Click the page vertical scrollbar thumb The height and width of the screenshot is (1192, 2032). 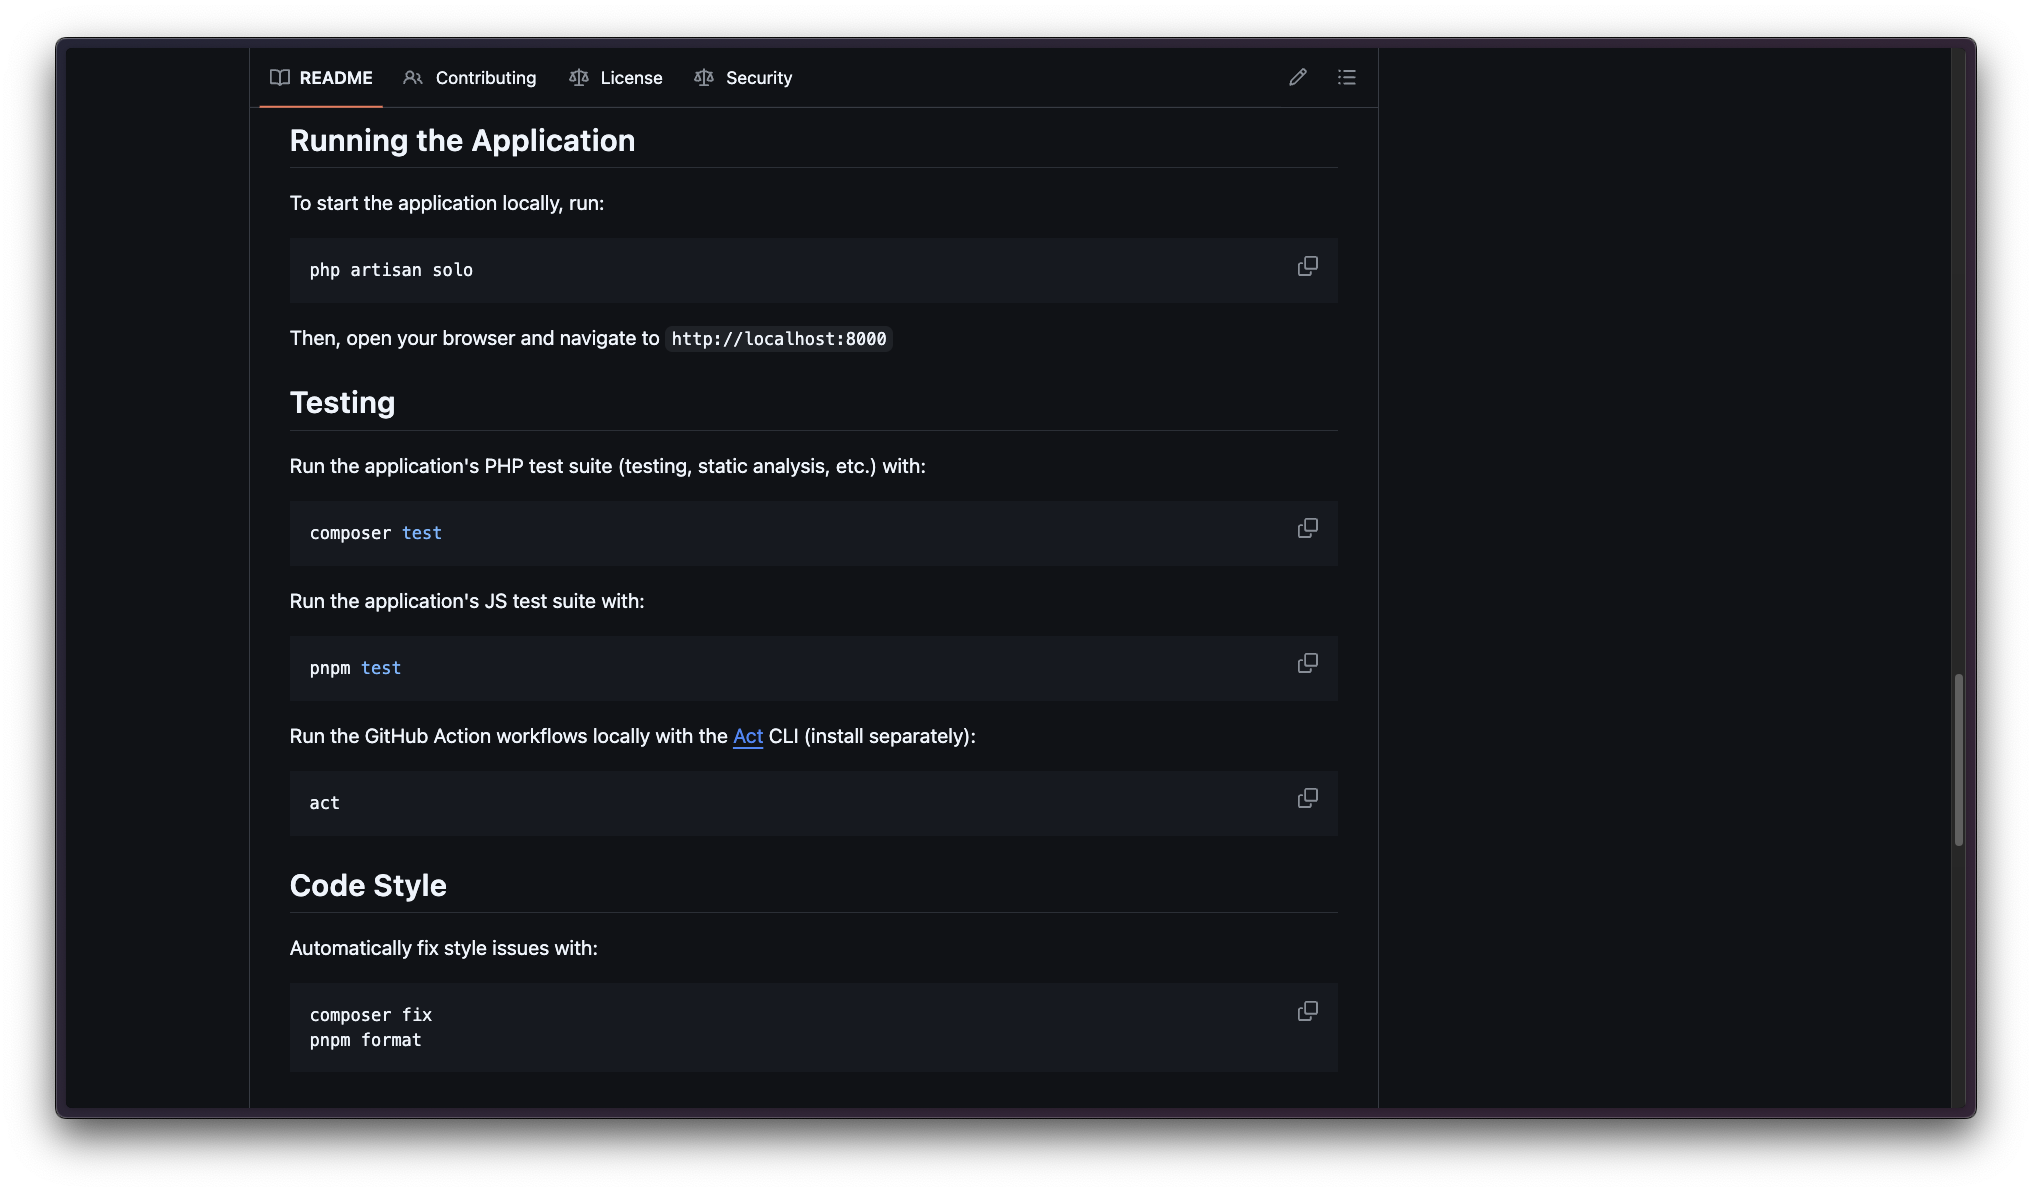pos(1959,760)
